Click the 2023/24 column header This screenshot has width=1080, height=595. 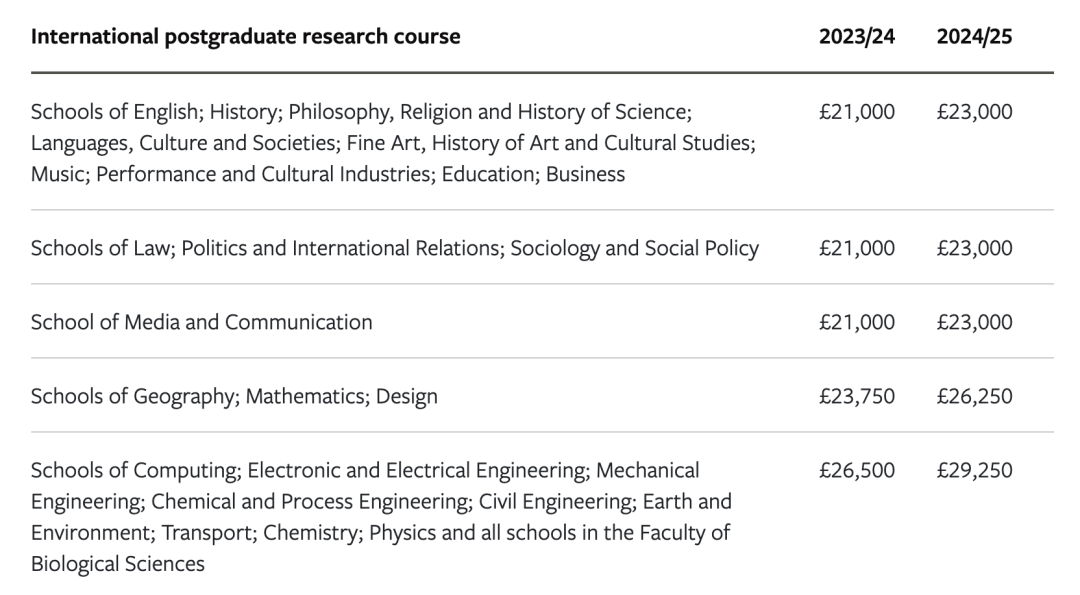(857, 37)
